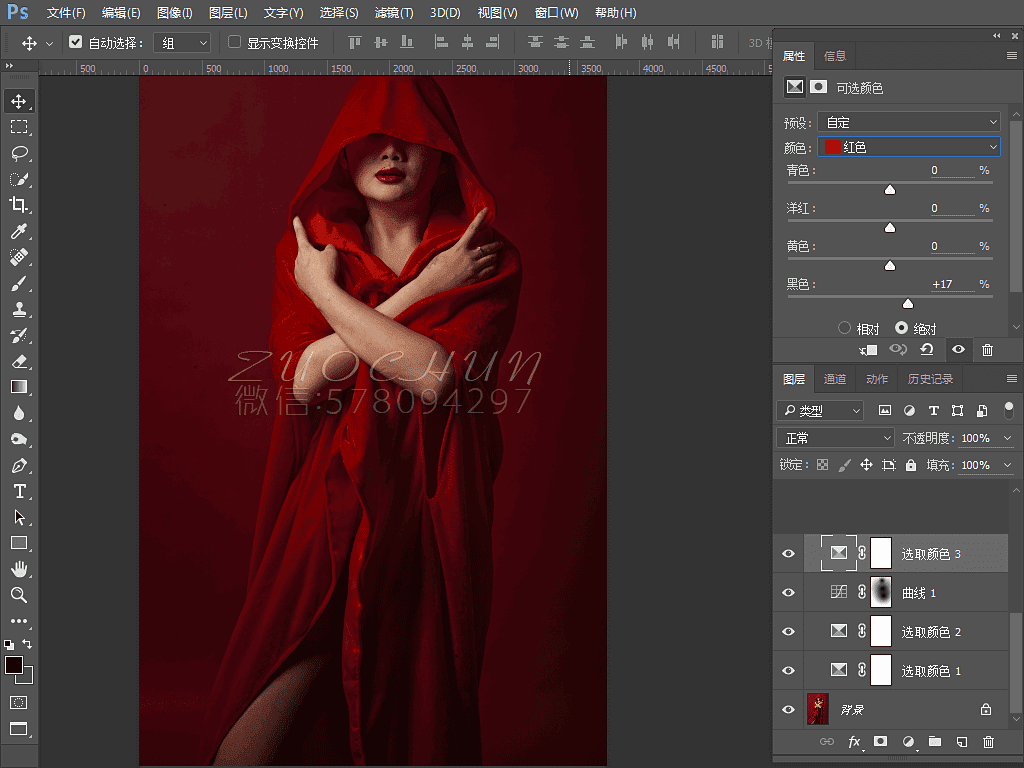Image resolution: width=1024 pixels, height=768 pixels.
Task: Select the Eyedropper tool
Action: click(x=19, y=231)
